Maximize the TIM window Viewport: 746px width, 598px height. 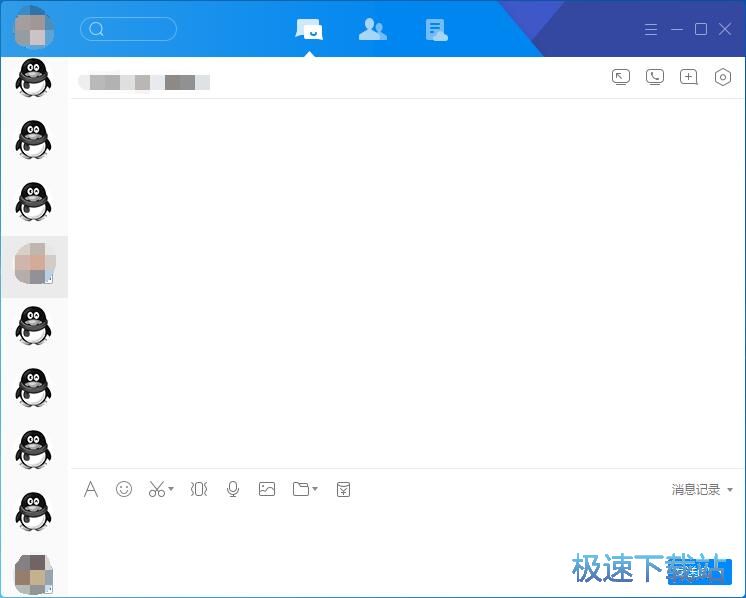701,29
